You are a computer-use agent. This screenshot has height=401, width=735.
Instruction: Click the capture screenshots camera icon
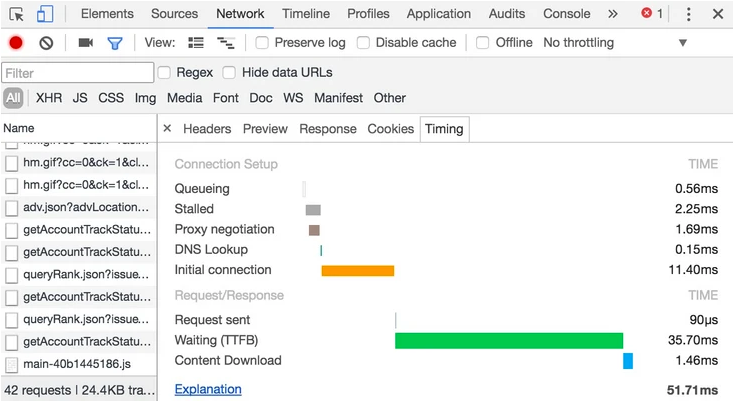click(86, 43)
